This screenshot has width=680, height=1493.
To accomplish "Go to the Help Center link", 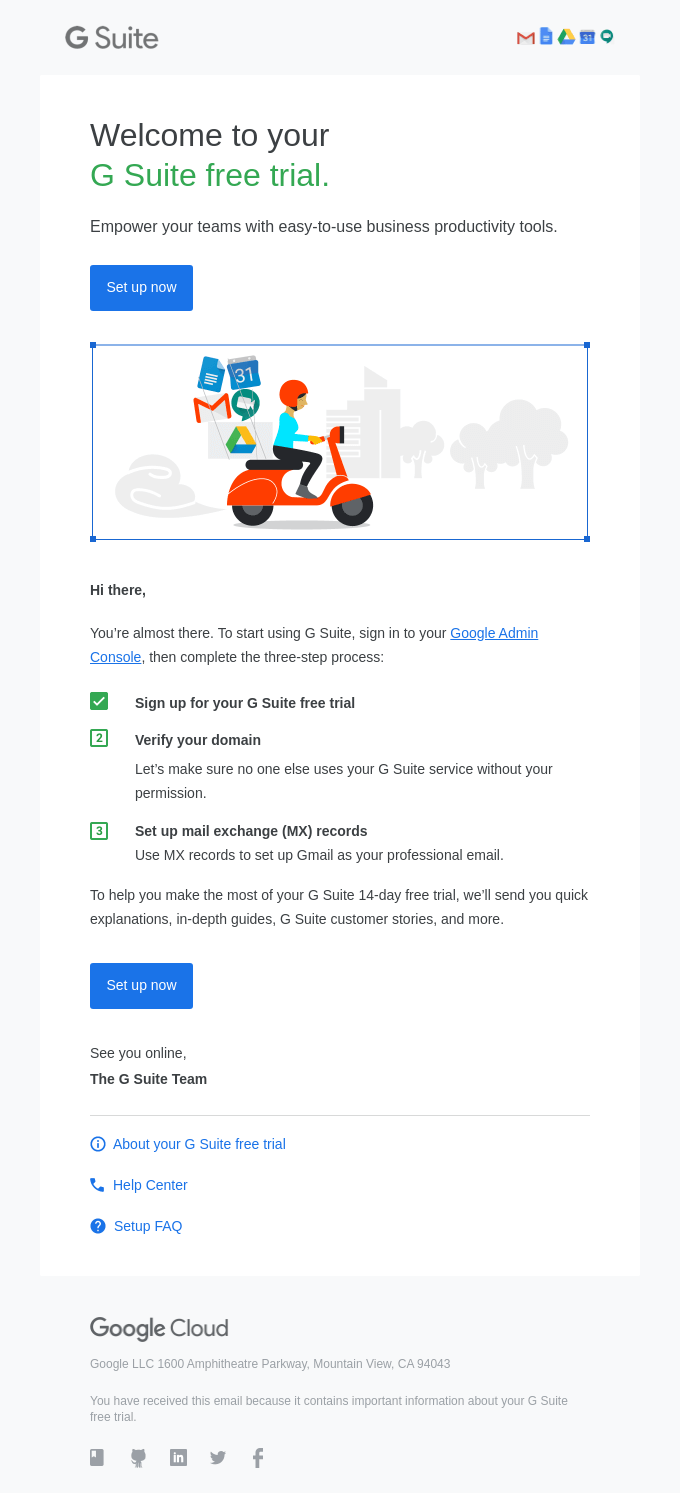I will coord(150,1185).
